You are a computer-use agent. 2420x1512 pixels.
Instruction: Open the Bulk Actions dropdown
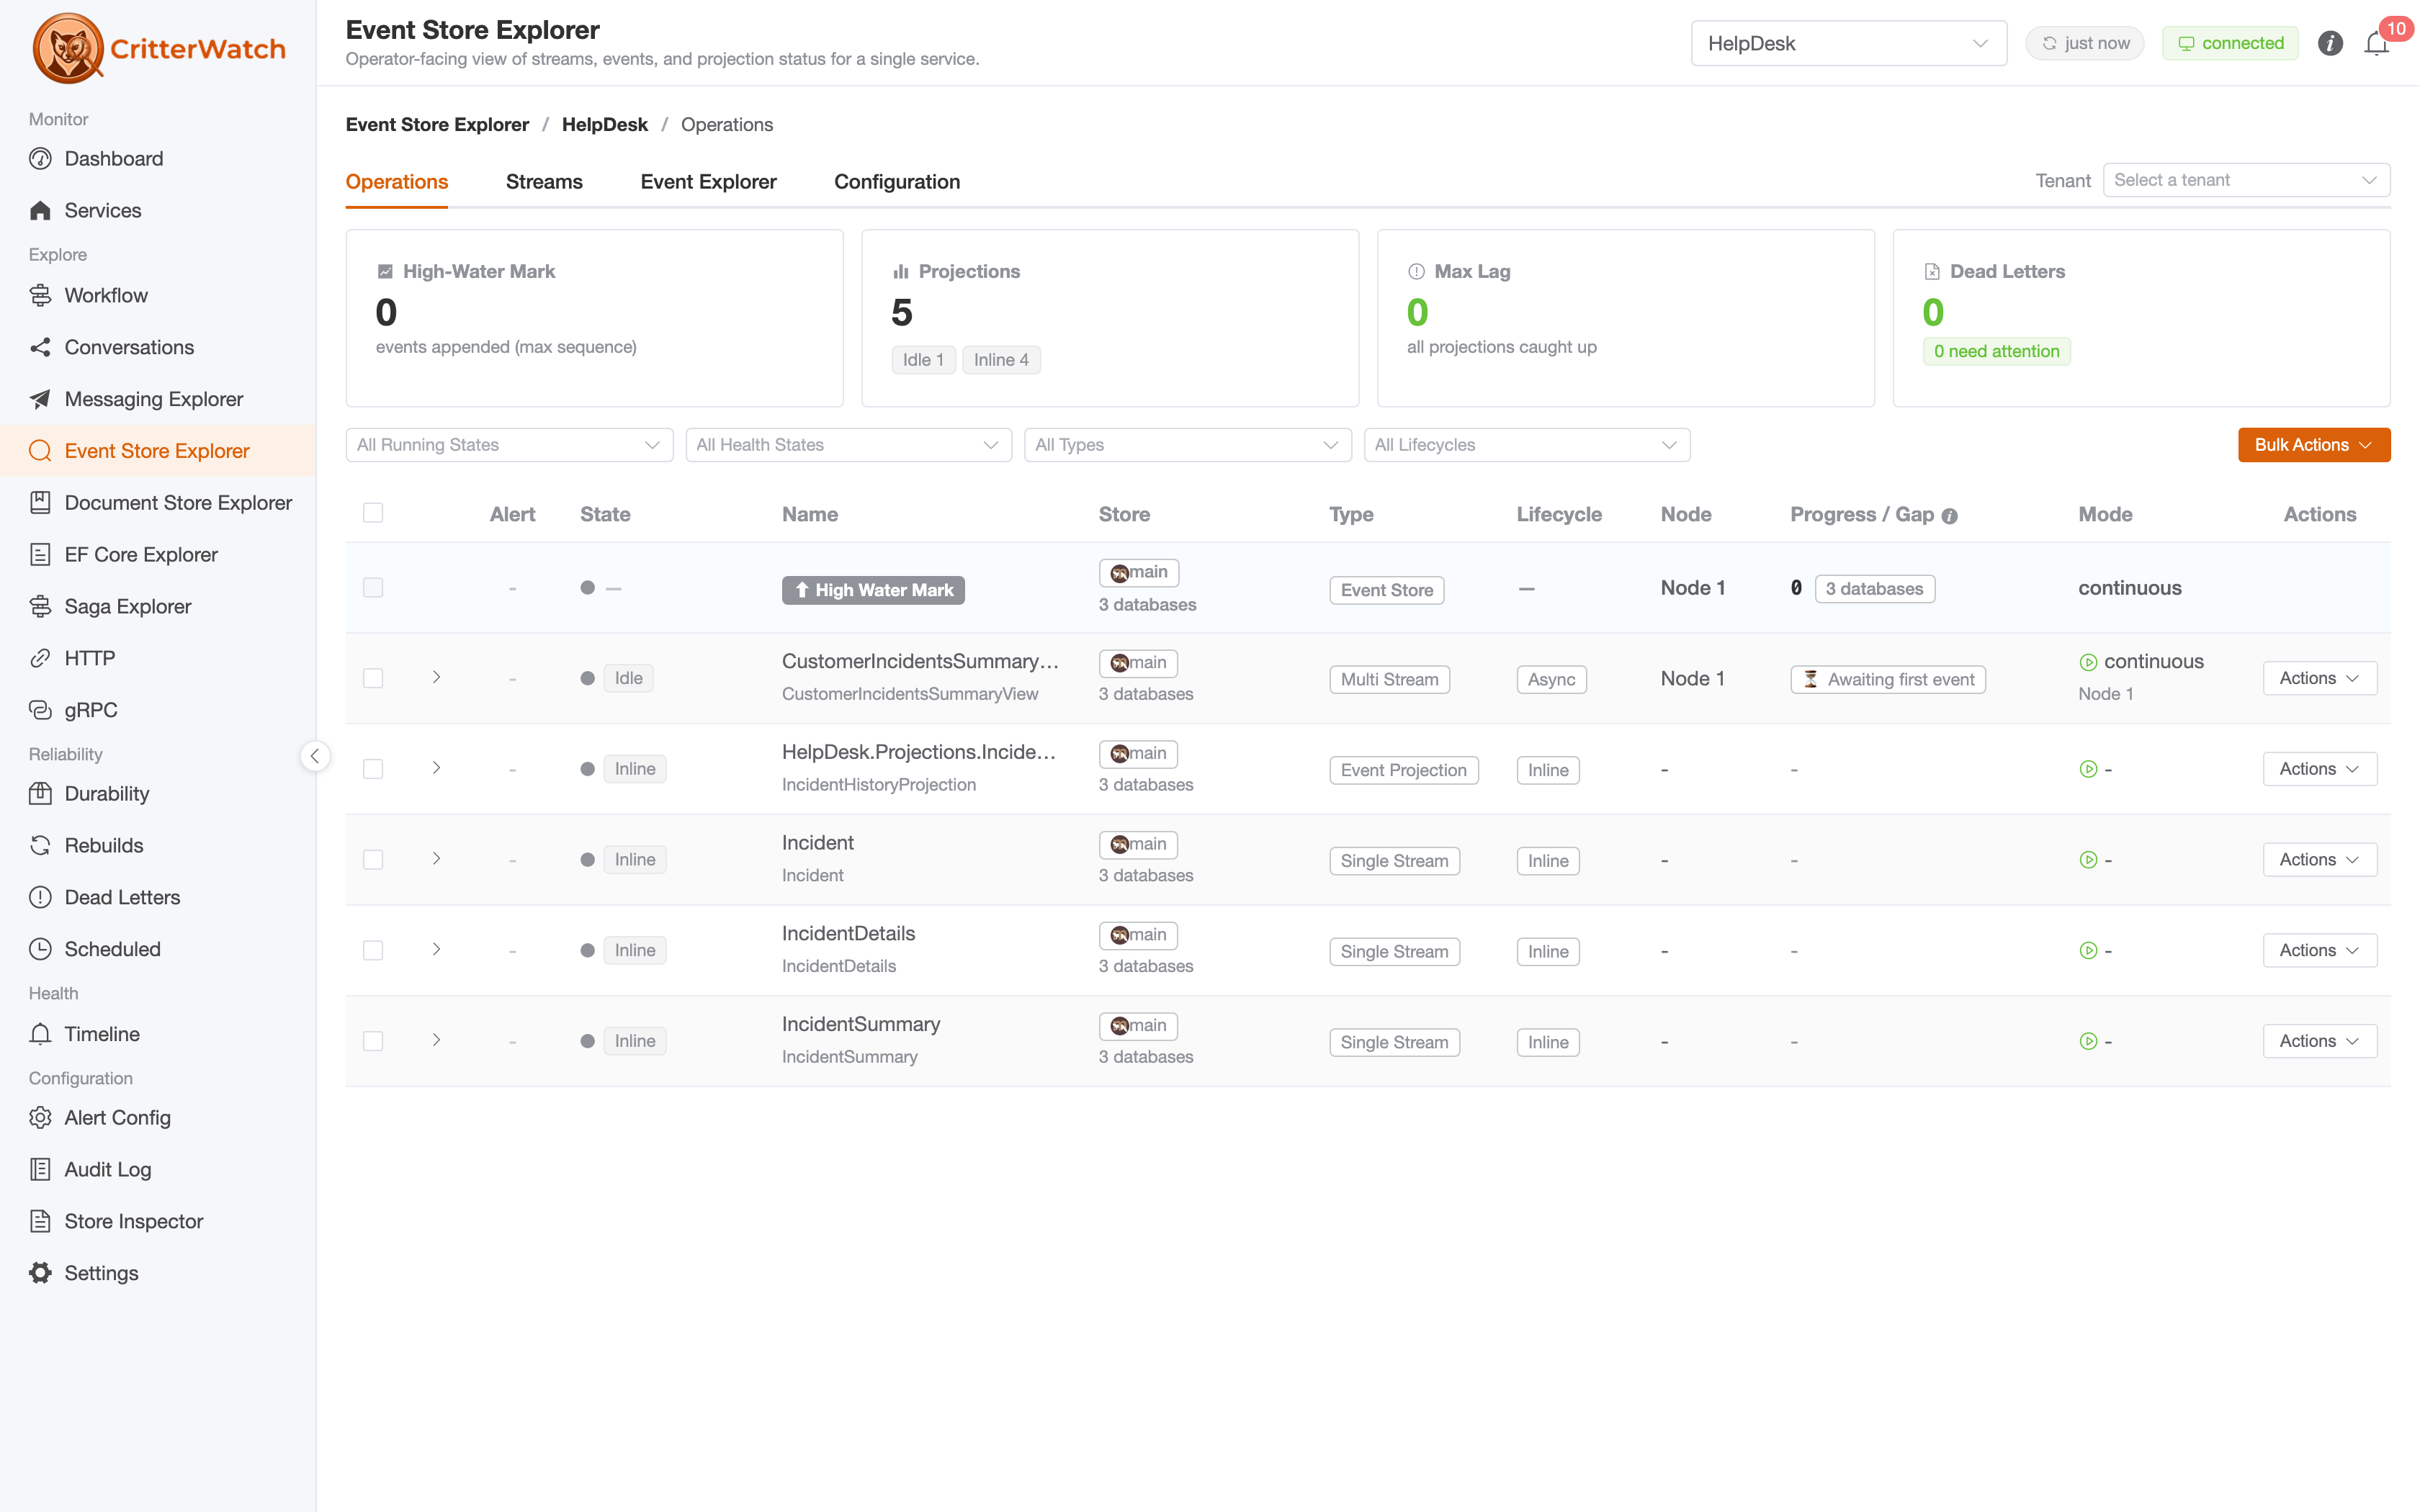pyautogui.click(x=2314, y=445)
